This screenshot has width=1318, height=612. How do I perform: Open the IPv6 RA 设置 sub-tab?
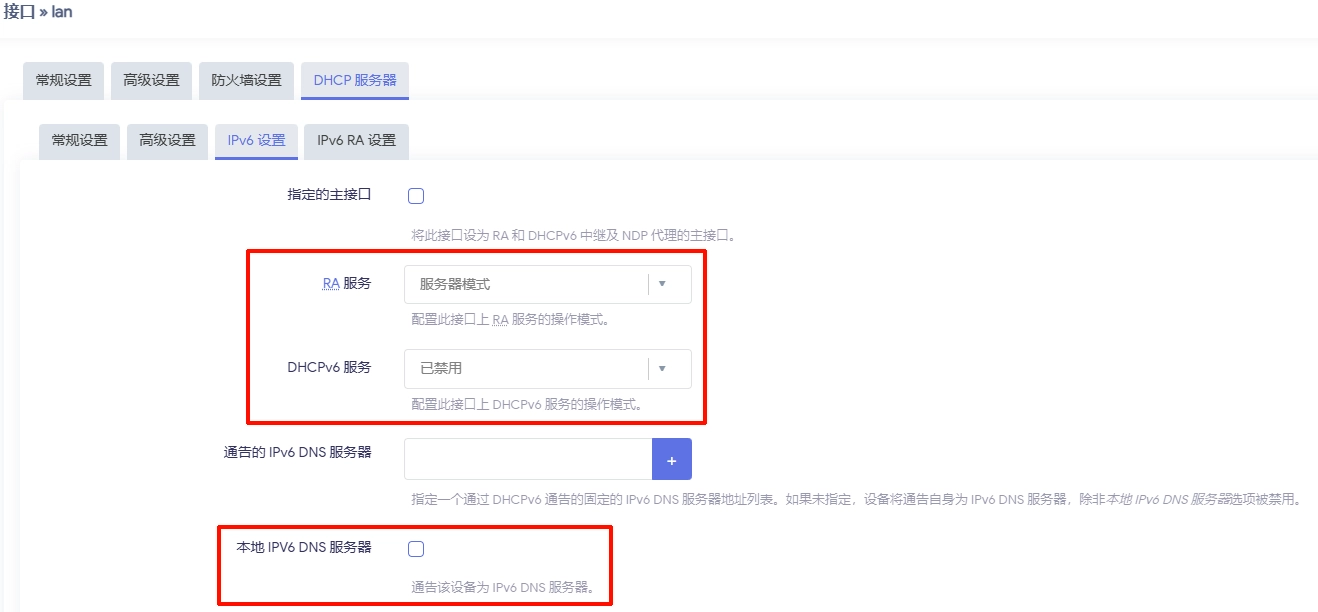(356, 141)
